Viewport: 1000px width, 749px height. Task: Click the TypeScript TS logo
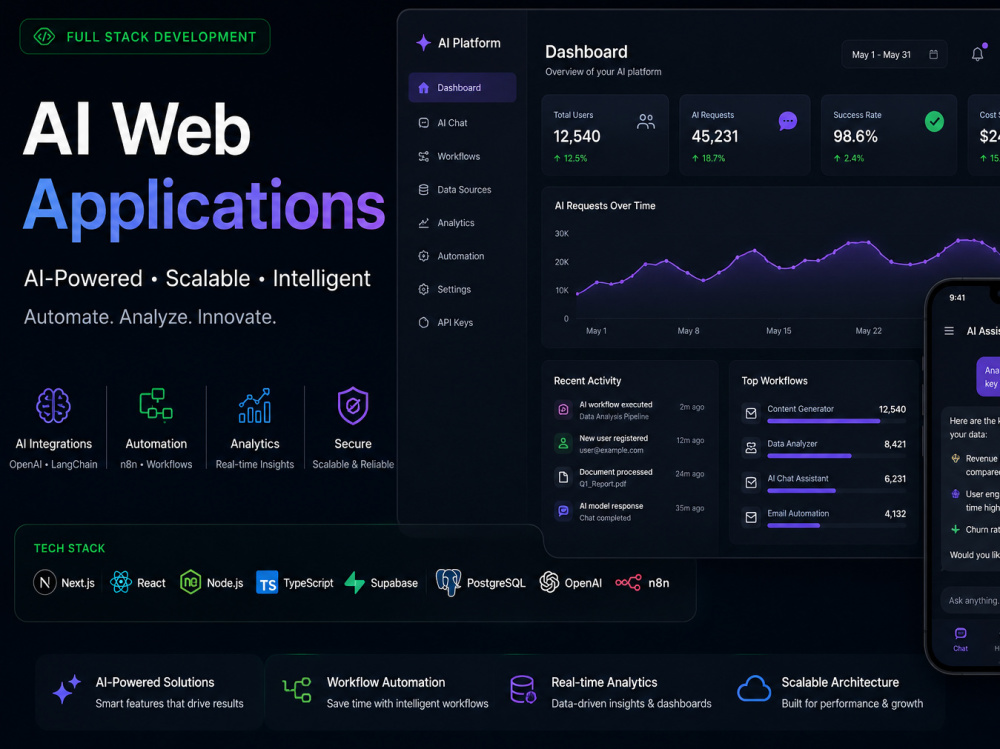[267, 582]
